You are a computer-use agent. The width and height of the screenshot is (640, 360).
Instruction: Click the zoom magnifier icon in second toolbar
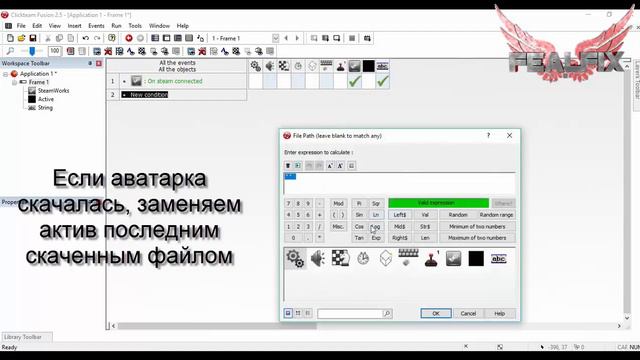[x=10, y=51]
